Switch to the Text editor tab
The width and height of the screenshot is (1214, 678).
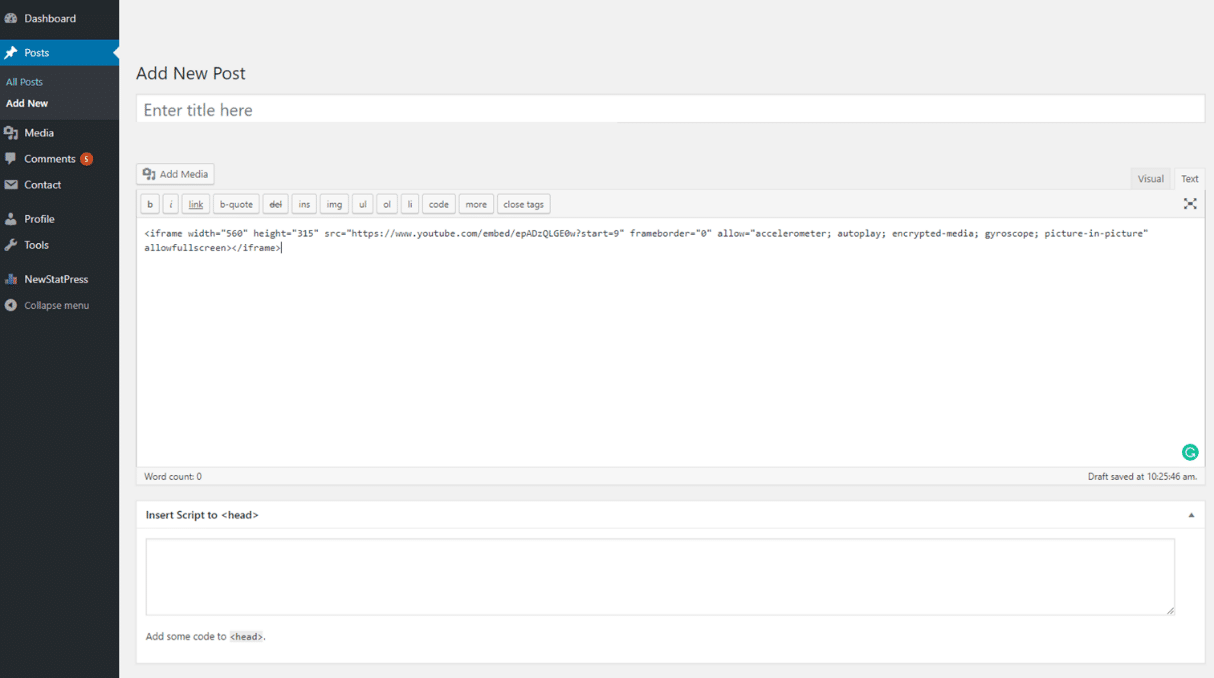pyautogui.click(x=1189, y=179)
